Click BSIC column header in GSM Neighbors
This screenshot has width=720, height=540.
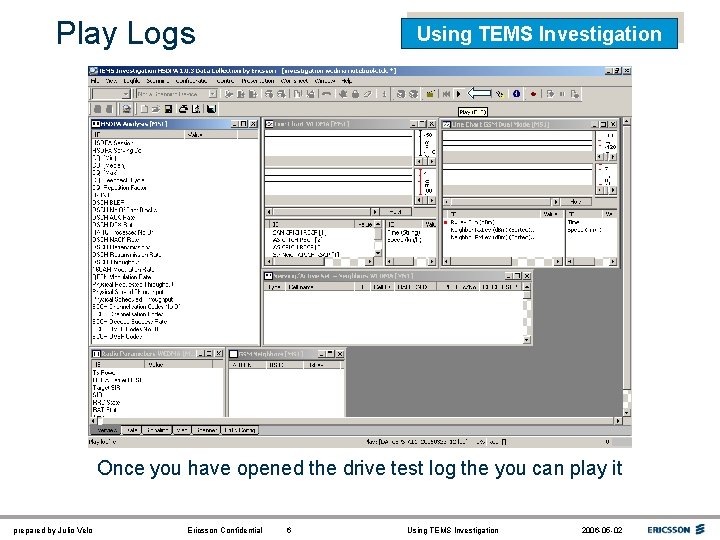pos(285,365)
